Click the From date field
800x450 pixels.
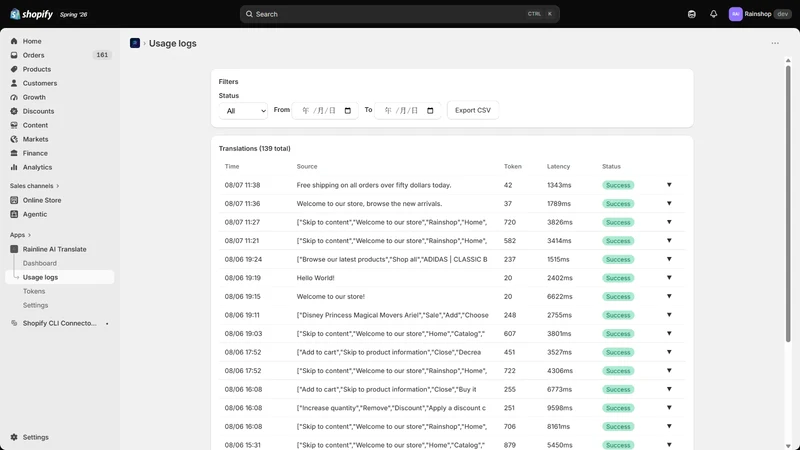325,111
